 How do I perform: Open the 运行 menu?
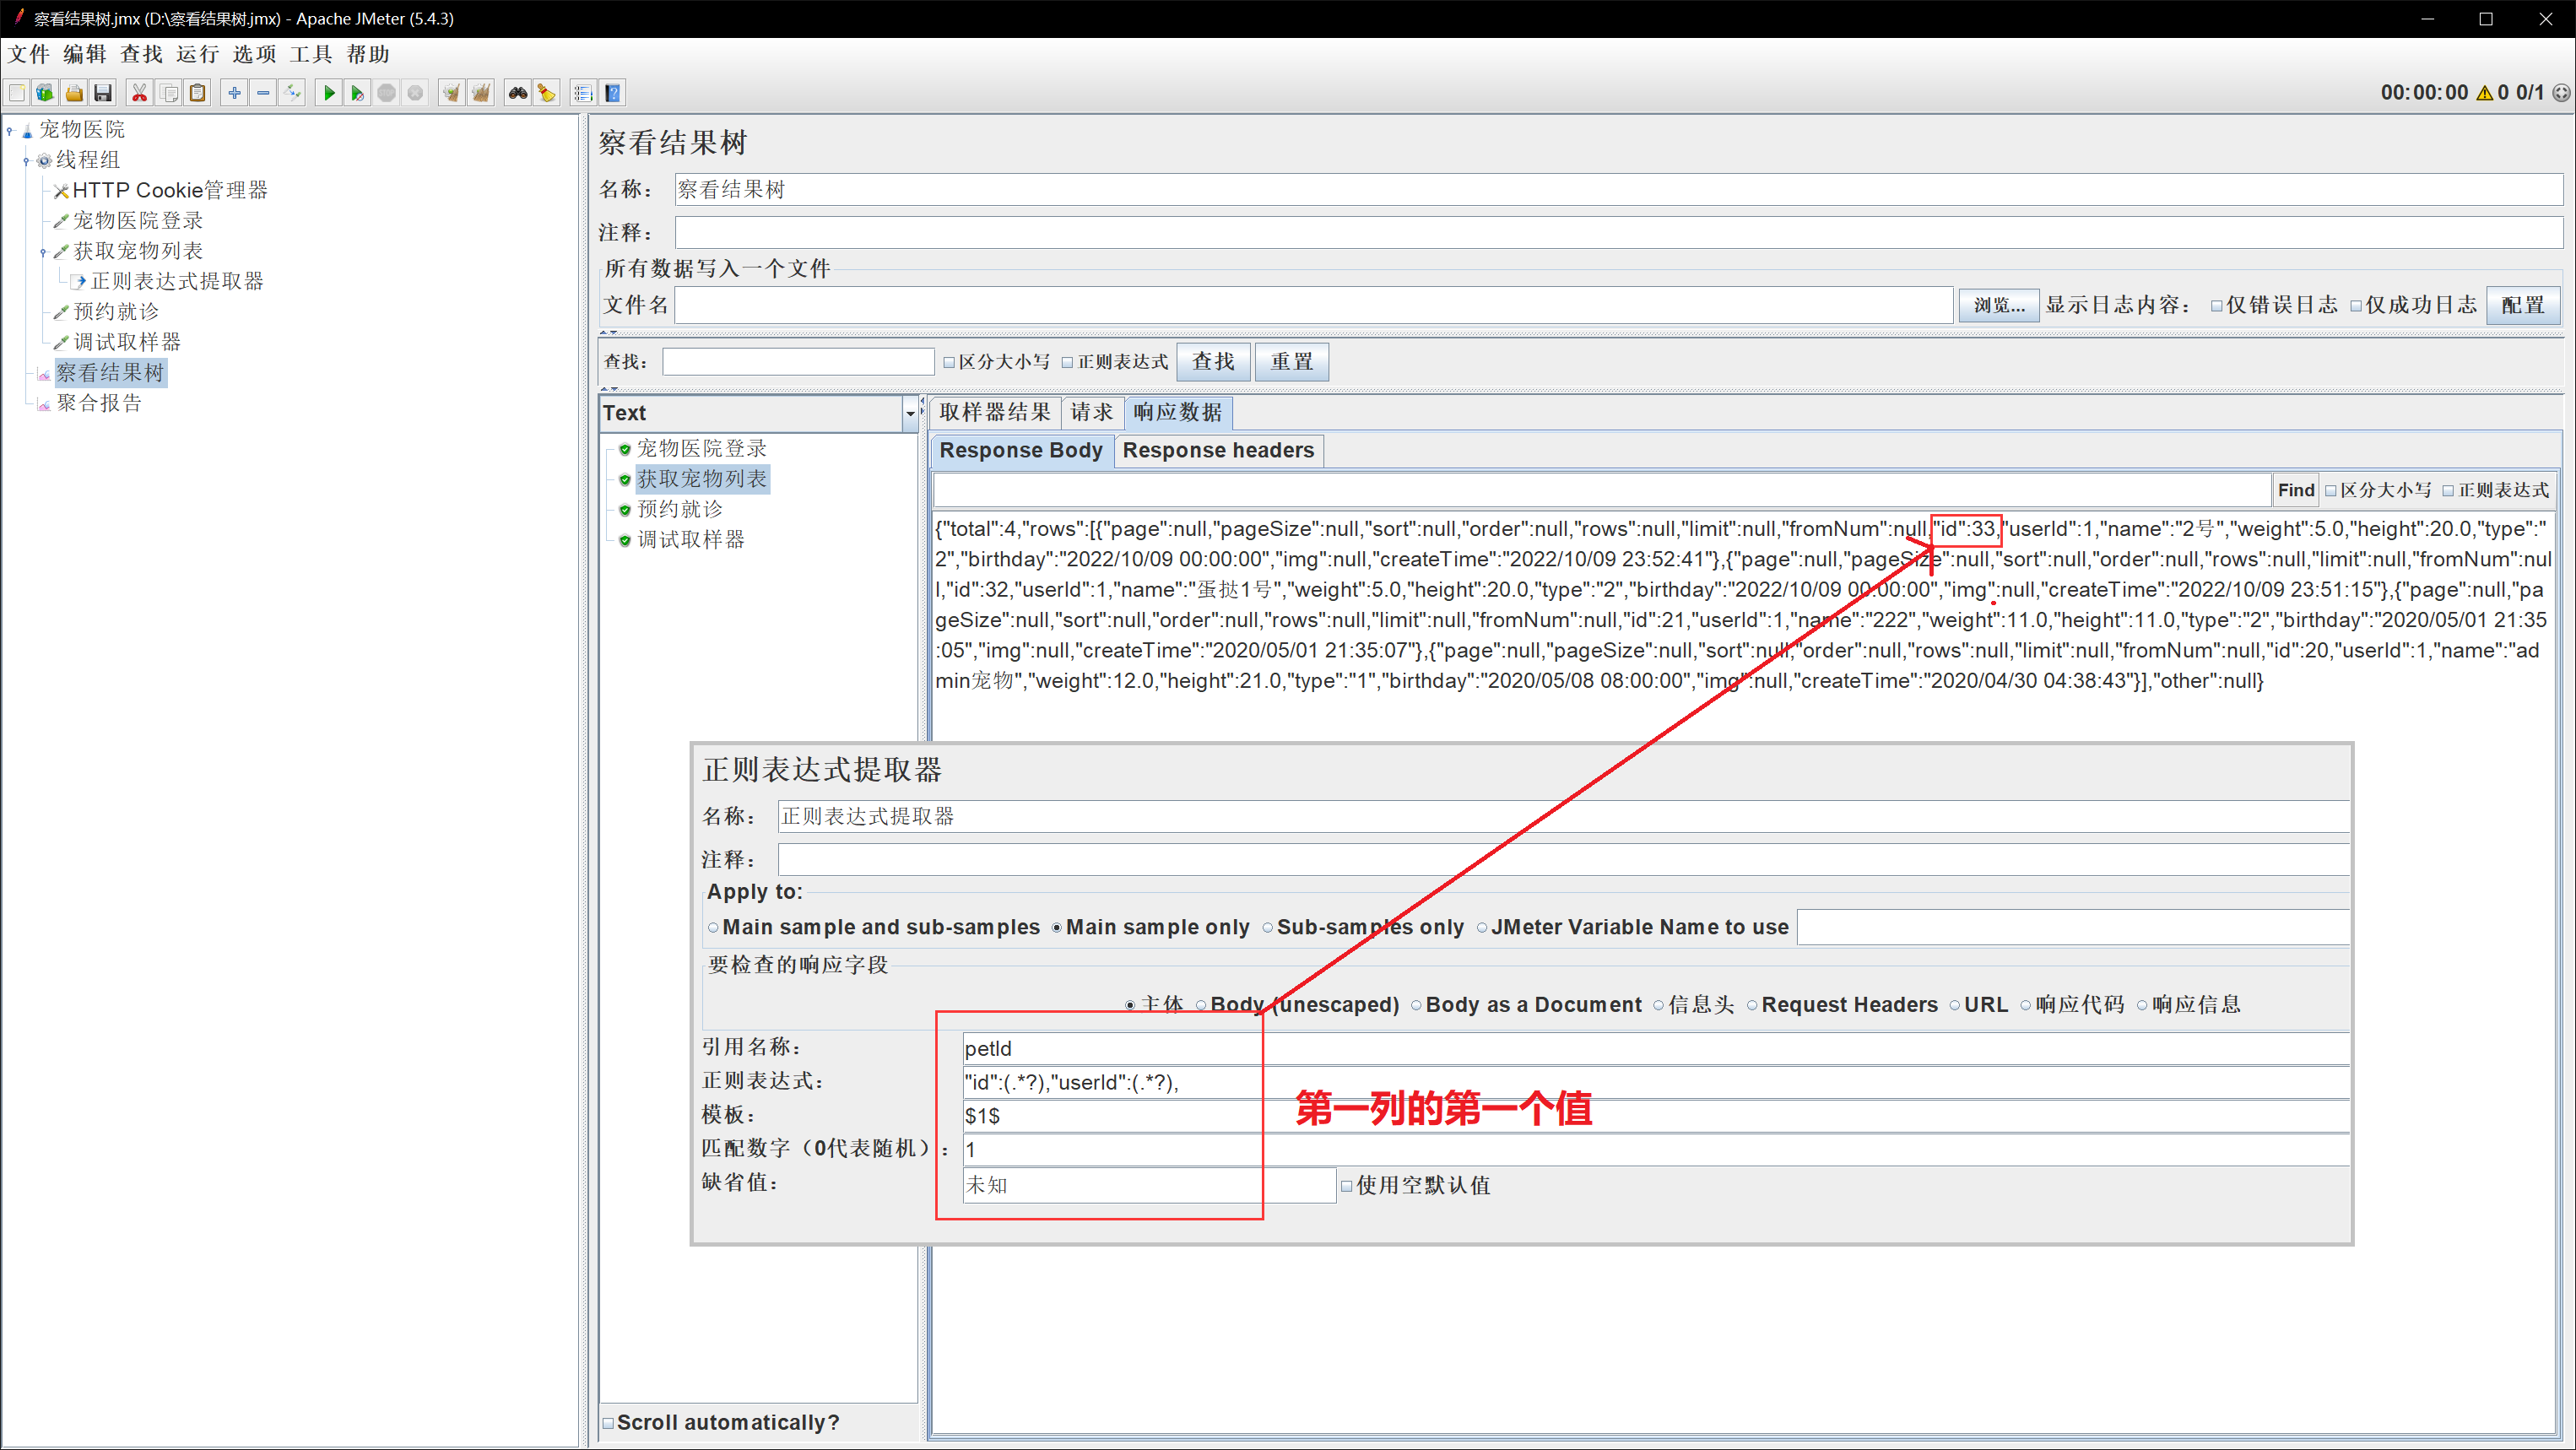tap(197, 54)
